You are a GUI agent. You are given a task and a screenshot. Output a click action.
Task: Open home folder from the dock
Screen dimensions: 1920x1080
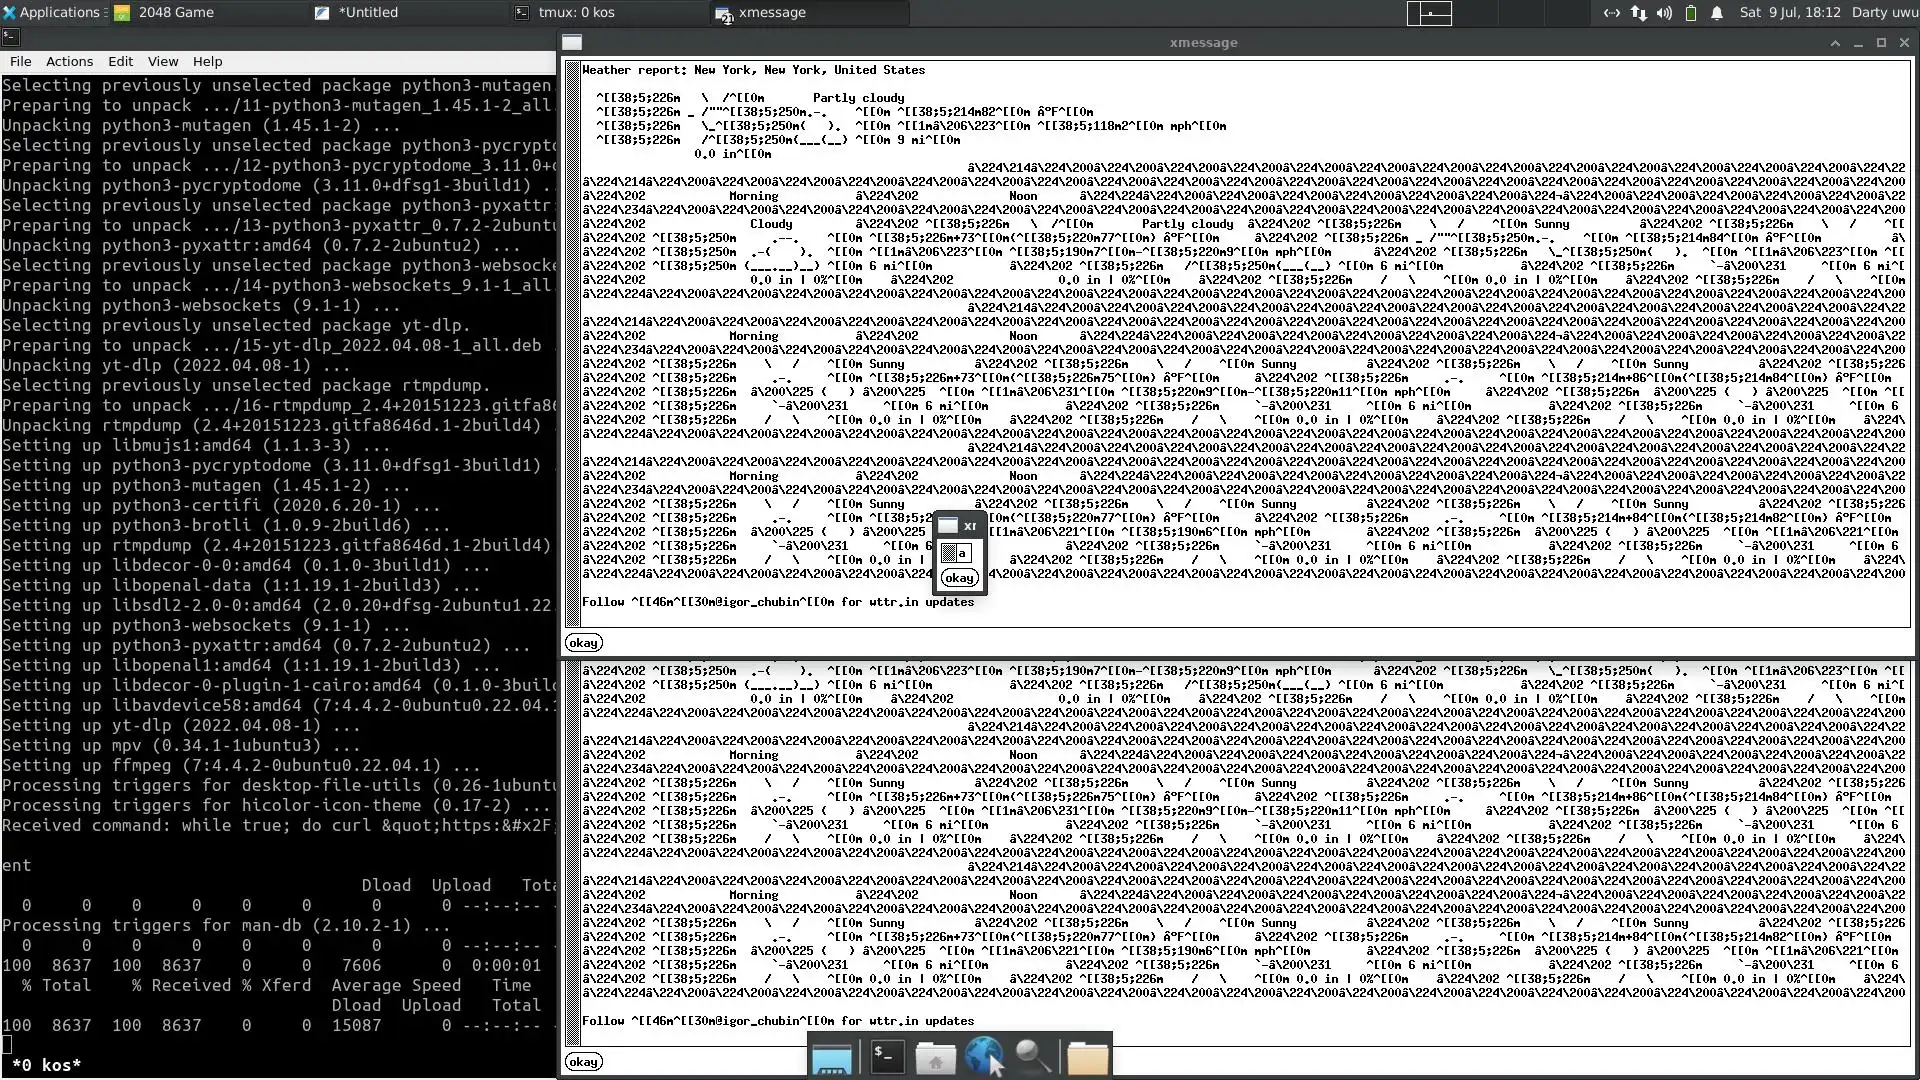coord(936,1058)
